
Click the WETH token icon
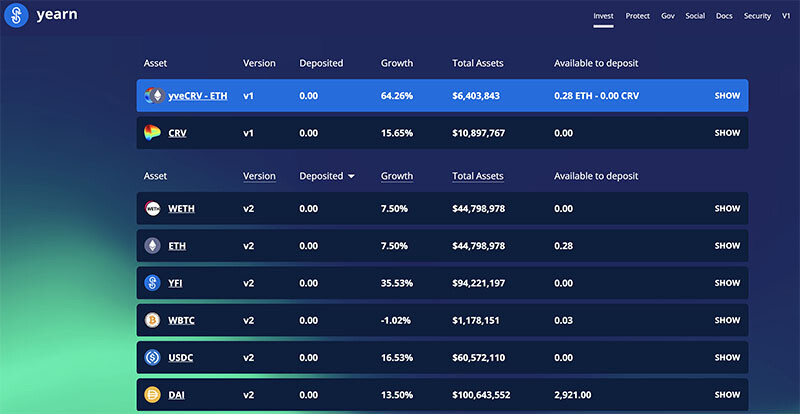point(153,208)
